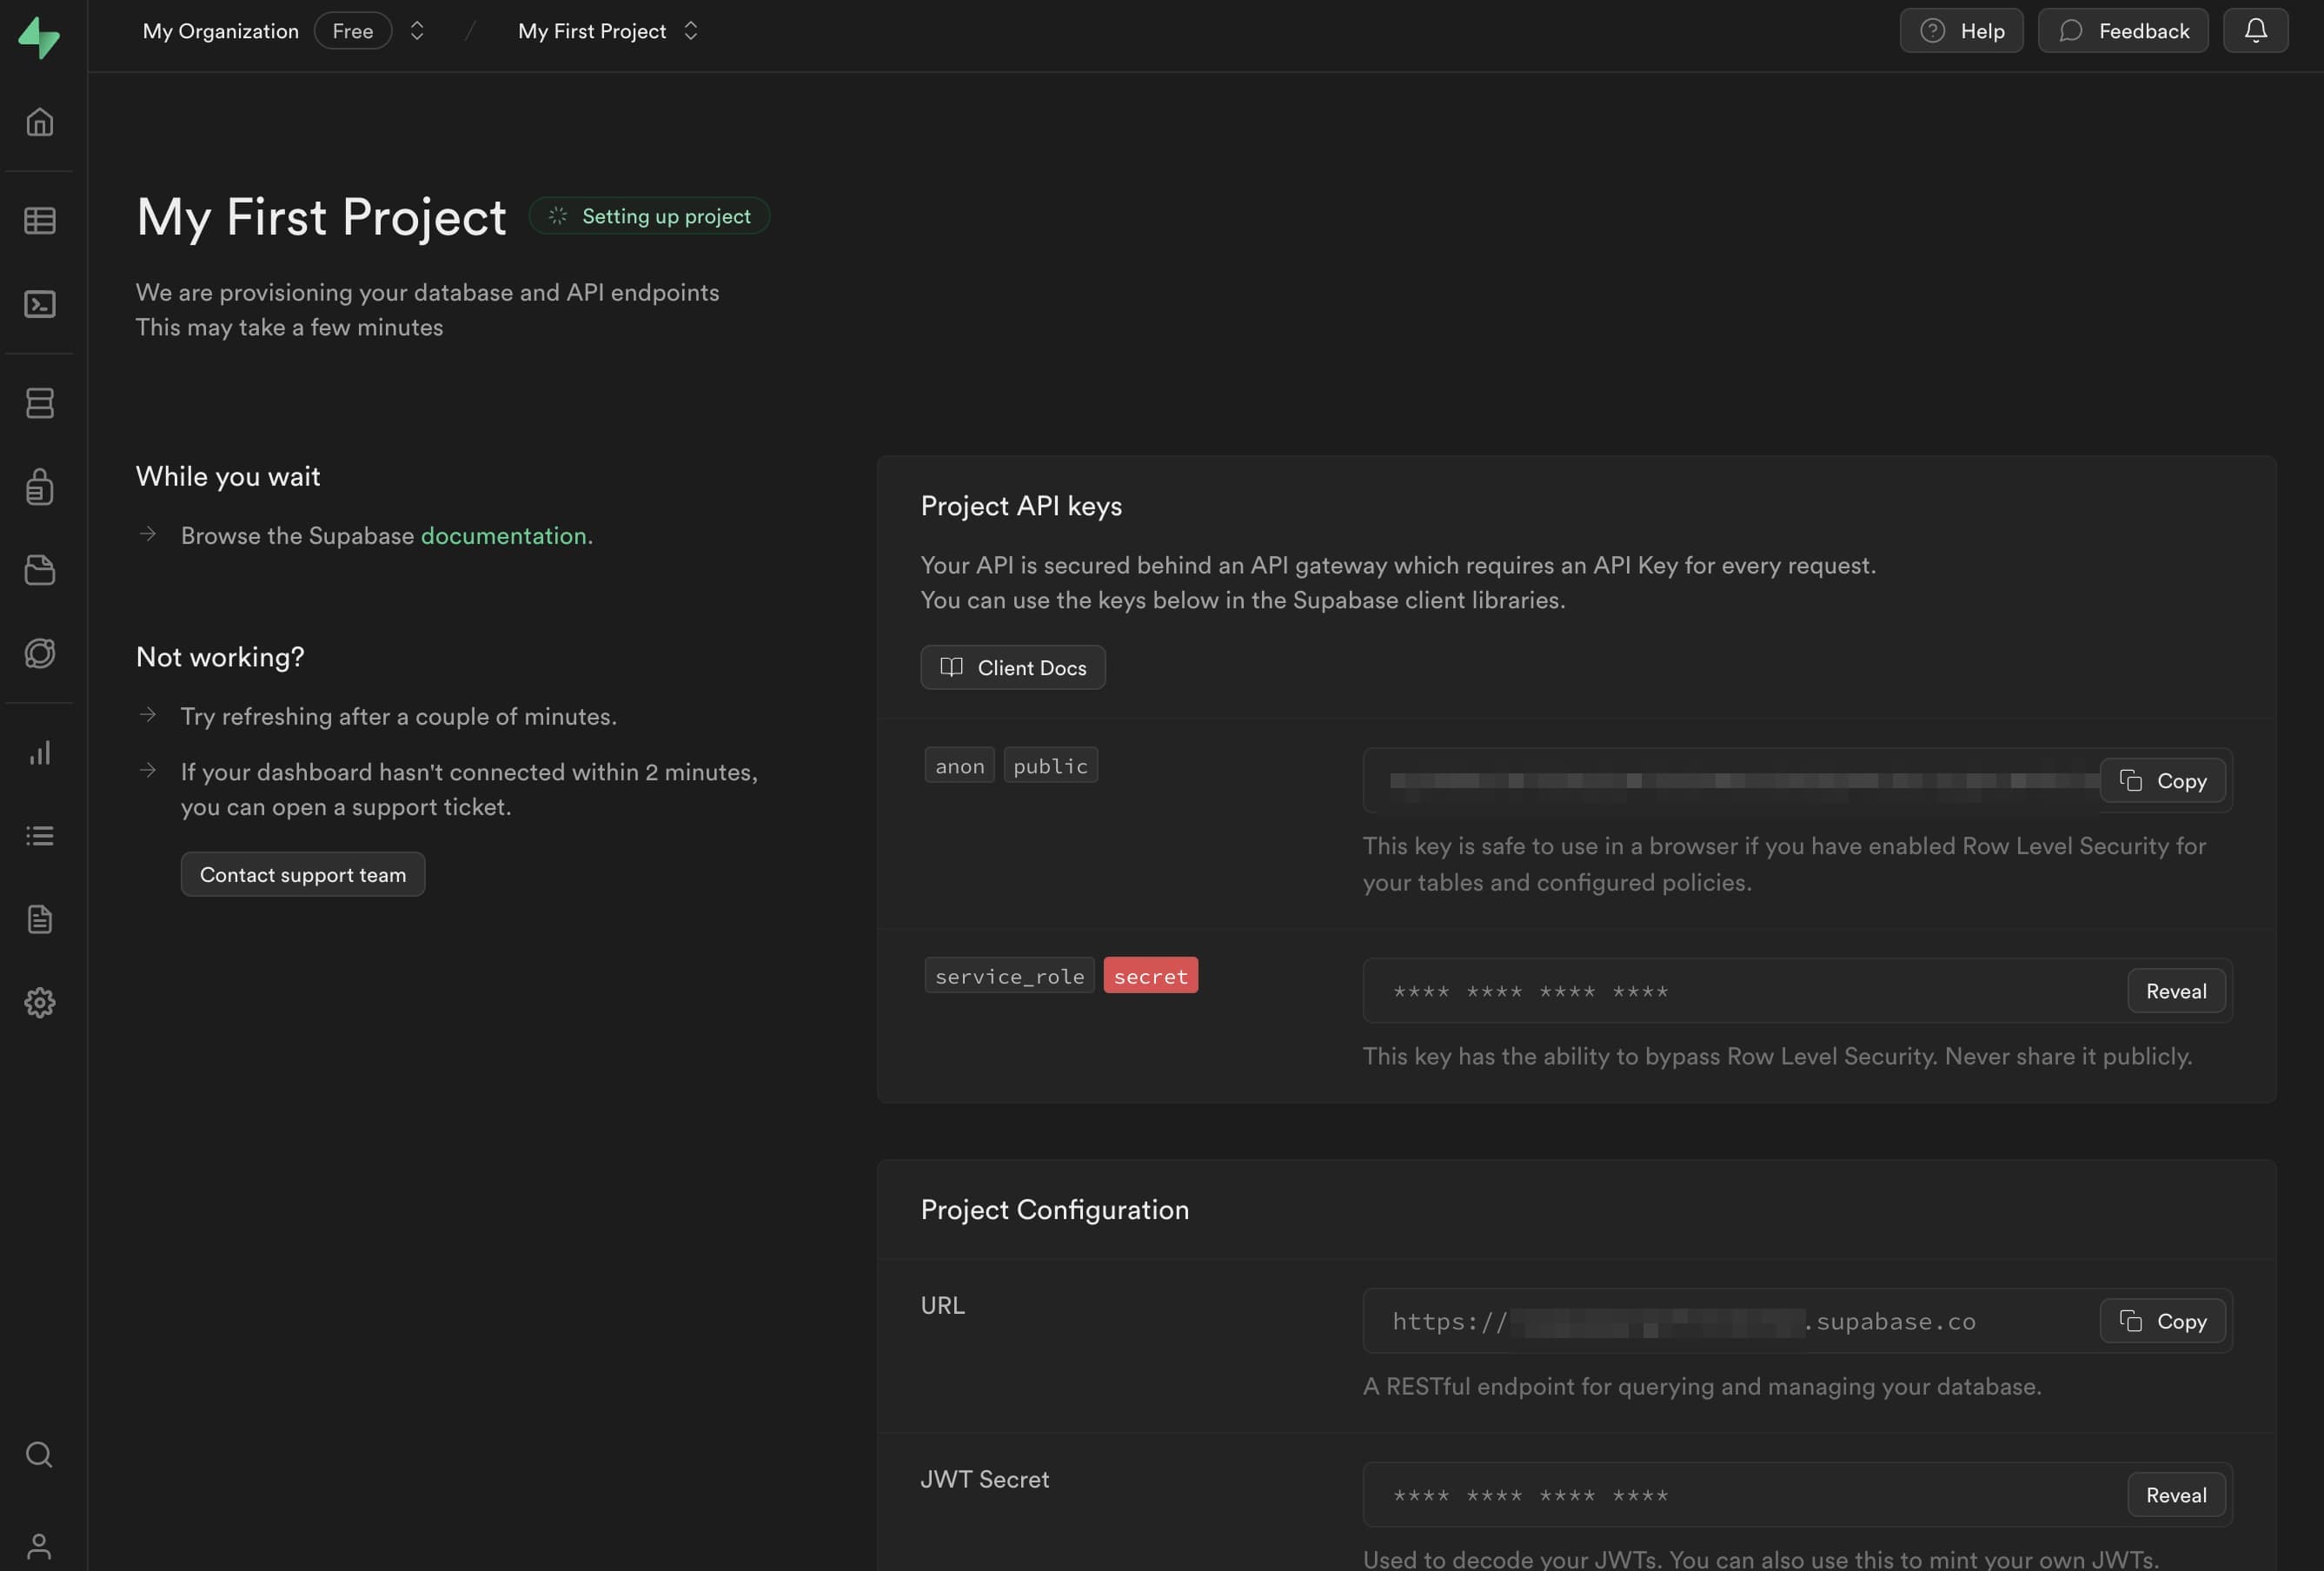Open the Supabase documentation link
This screenshot has height=1571, width=2324.
click(x=503, y=536)
